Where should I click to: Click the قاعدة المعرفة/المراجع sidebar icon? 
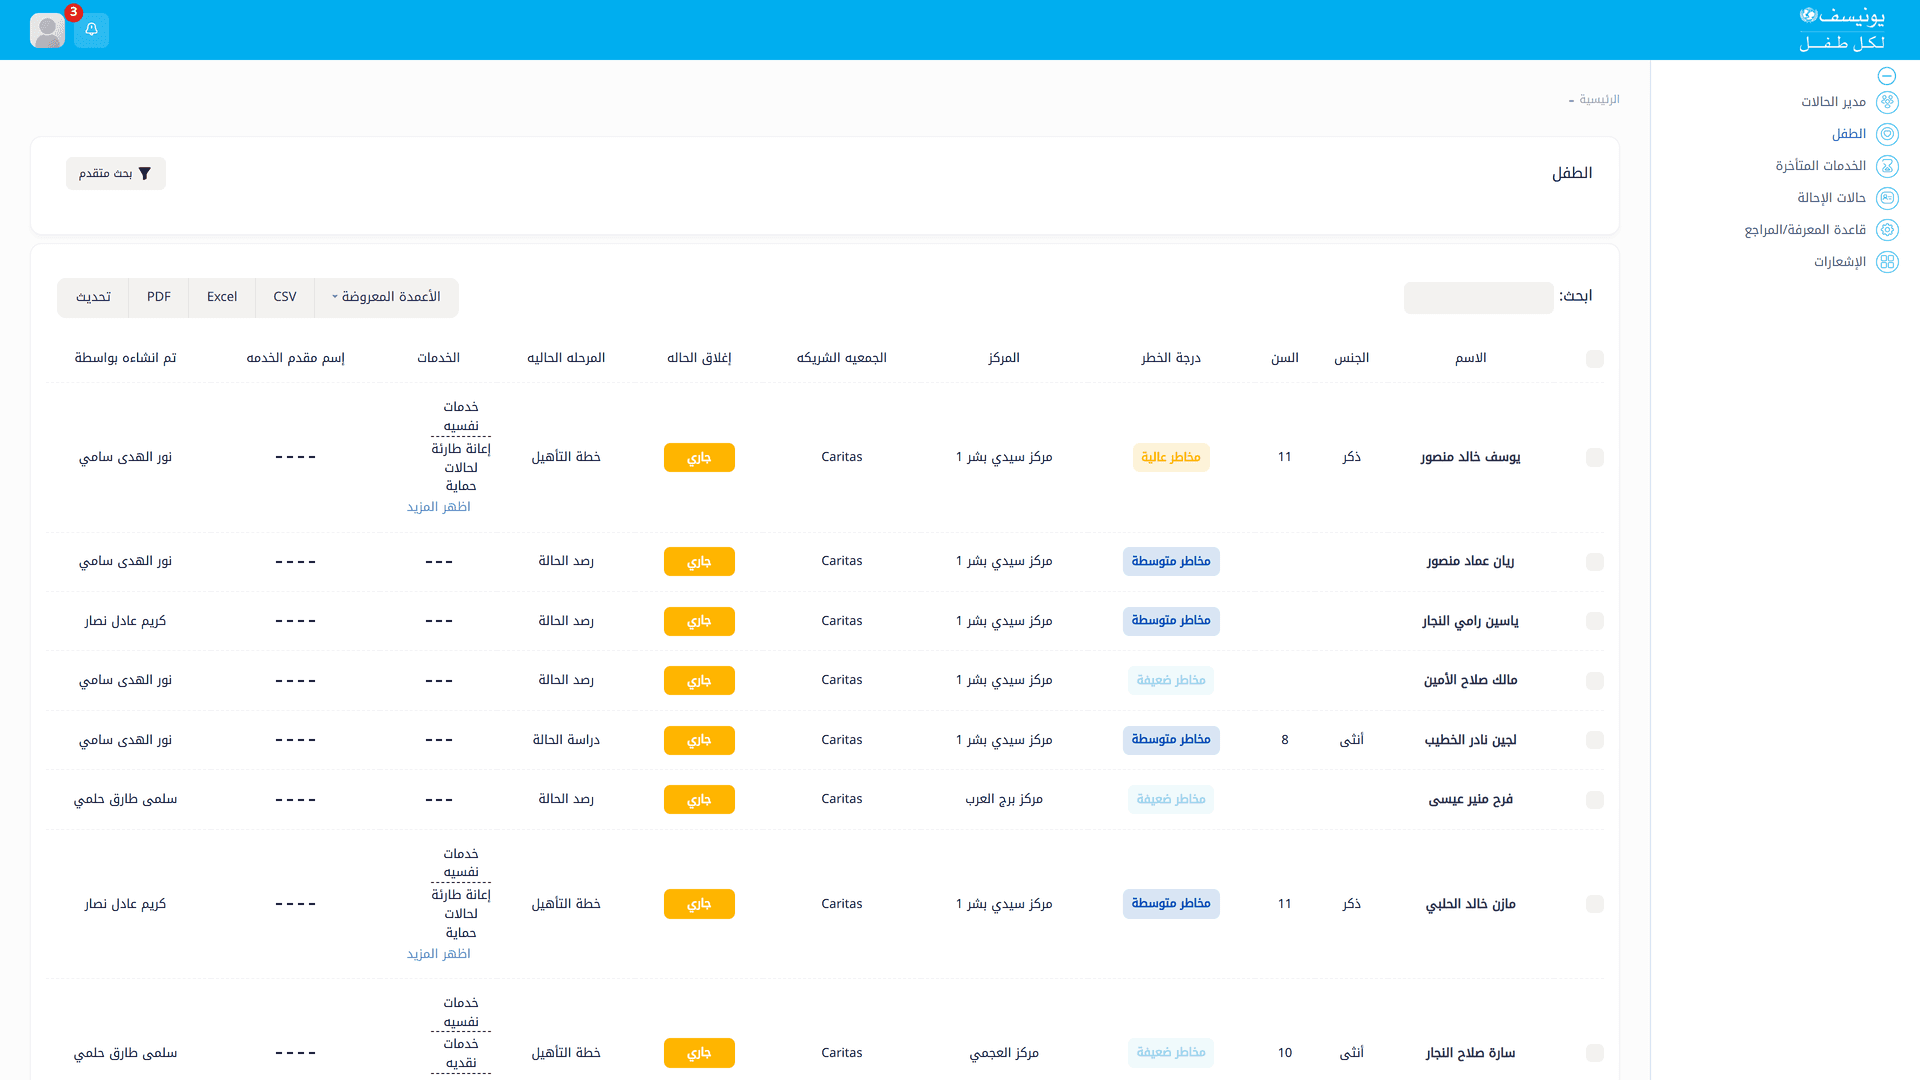[1887, 230]
